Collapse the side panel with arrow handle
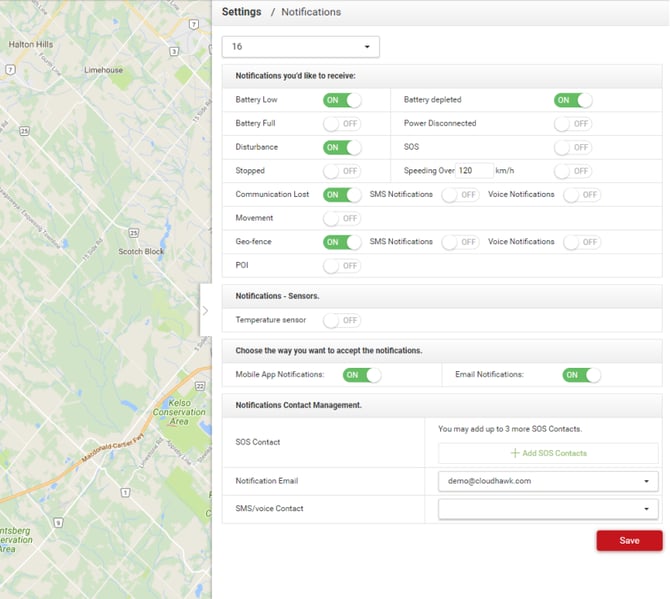Screen dimensions: 670x599 [x=205, y=310]
